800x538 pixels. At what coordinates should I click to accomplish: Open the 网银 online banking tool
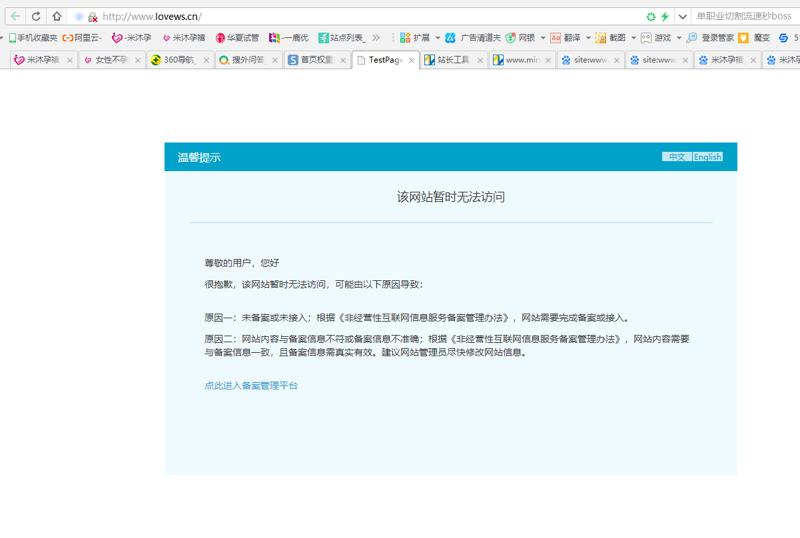(x=520, y=38)
